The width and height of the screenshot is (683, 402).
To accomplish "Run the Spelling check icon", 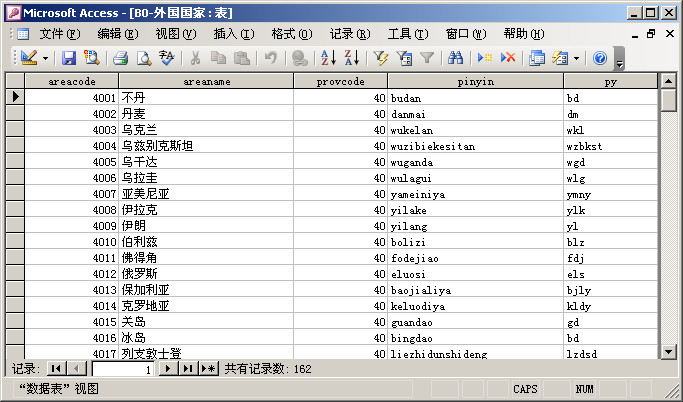I will 167,57.
